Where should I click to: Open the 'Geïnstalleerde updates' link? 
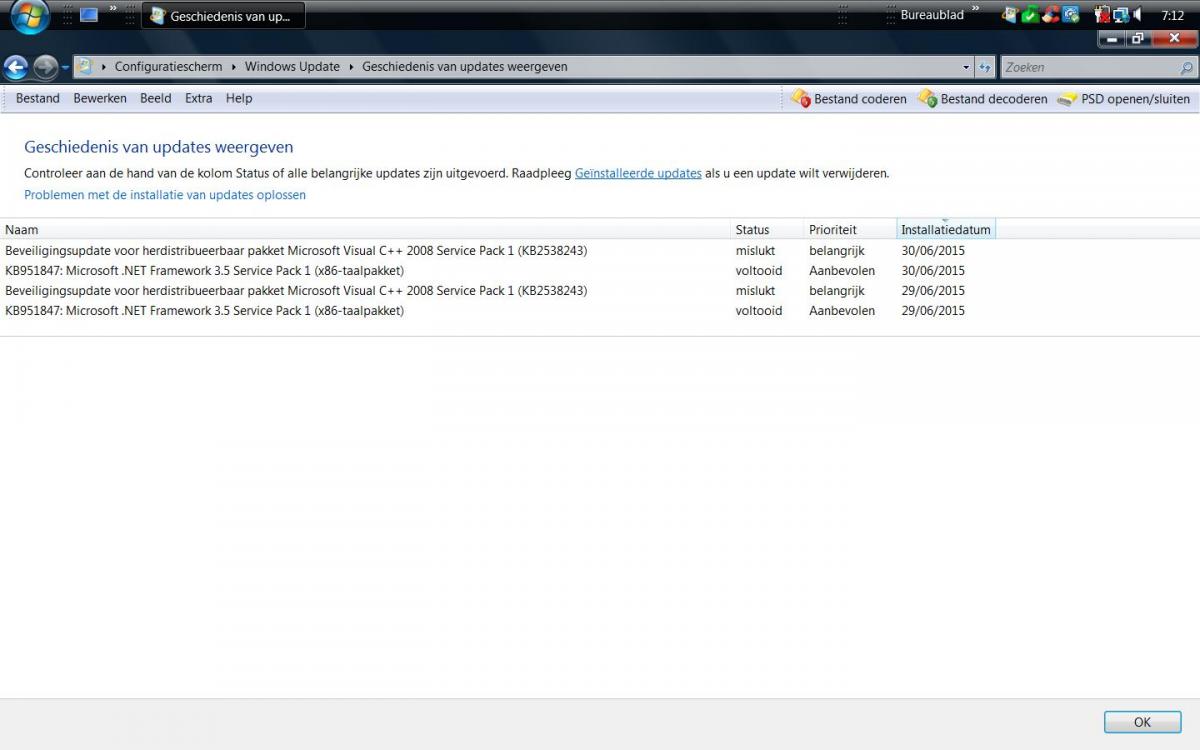[638, 173]
